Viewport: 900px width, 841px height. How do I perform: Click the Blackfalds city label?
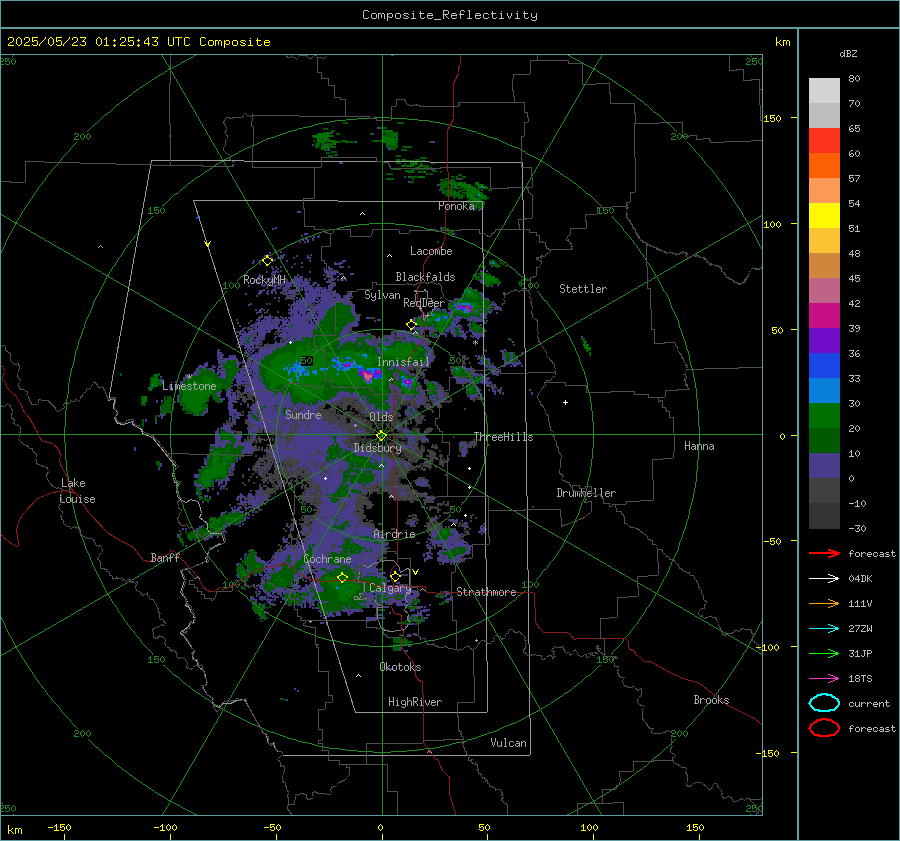tap(425, 277)
